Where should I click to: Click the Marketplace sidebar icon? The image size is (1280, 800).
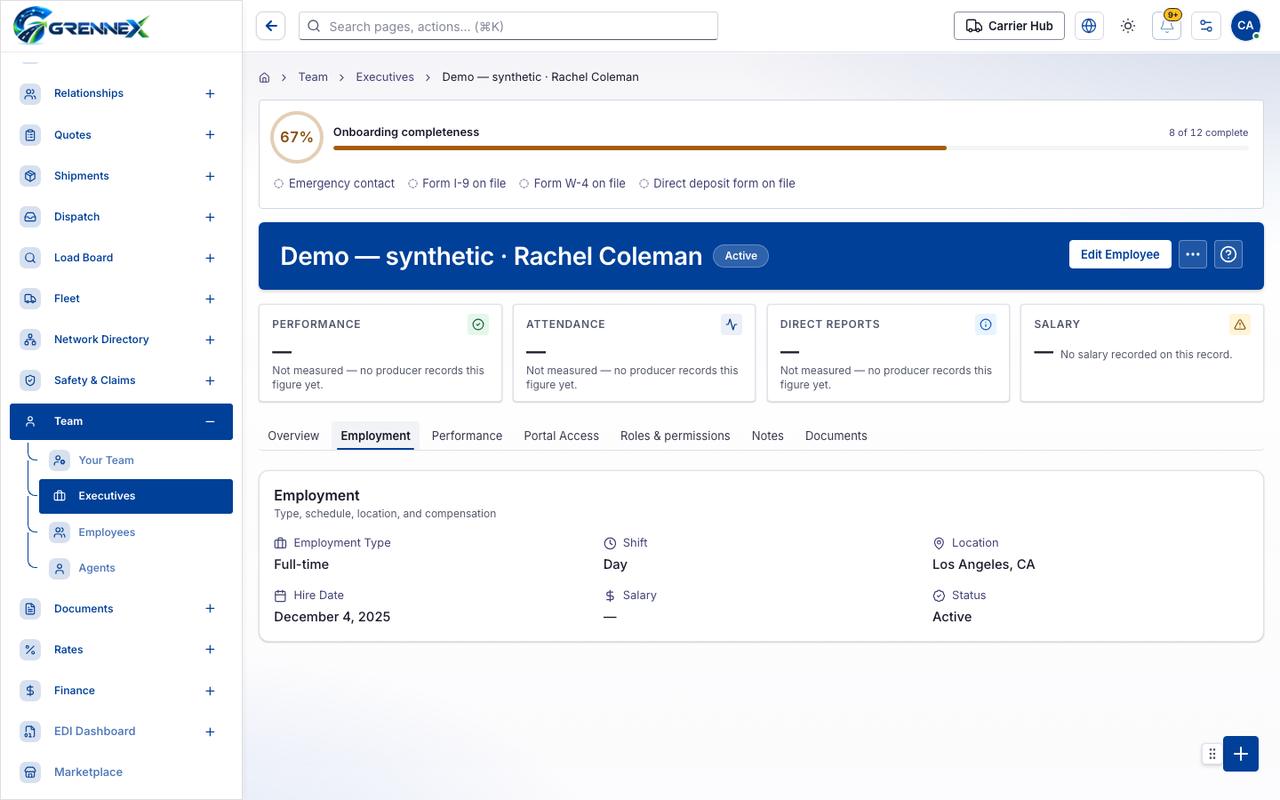coord(30,772)
